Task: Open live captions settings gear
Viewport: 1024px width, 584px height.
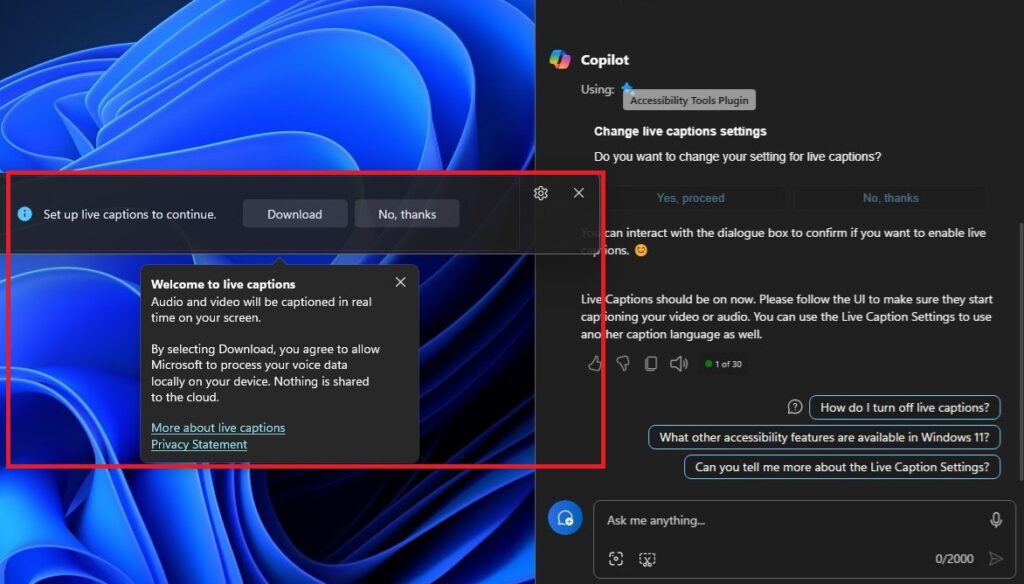Action: (541, 193)
